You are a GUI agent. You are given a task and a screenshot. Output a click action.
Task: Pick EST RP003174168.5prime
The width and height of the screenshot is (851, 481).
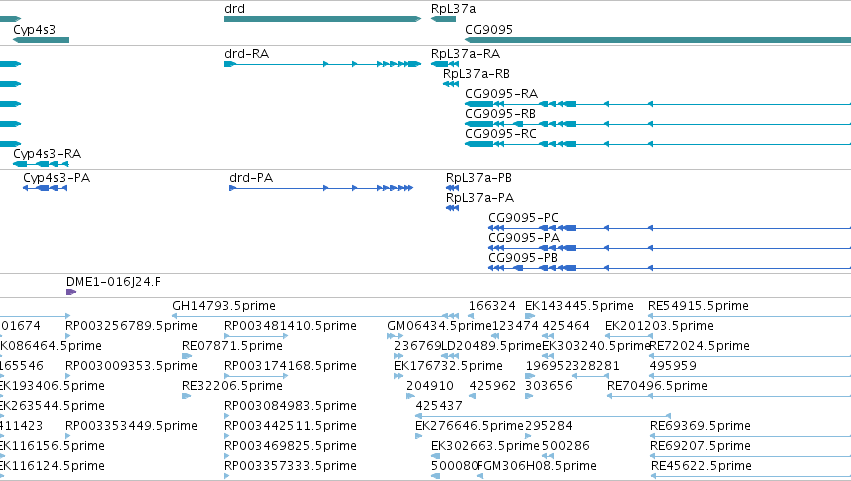[256, 376]
